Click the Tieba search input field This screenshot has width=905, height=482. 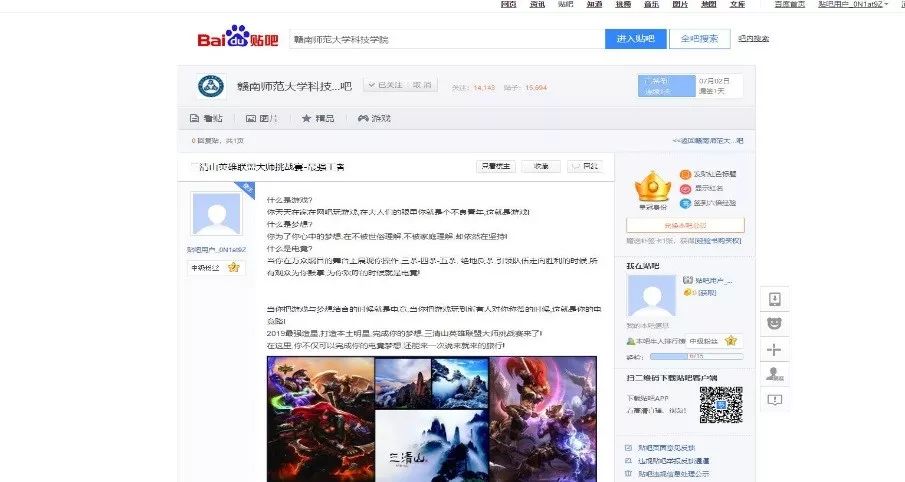click(447, 39)
